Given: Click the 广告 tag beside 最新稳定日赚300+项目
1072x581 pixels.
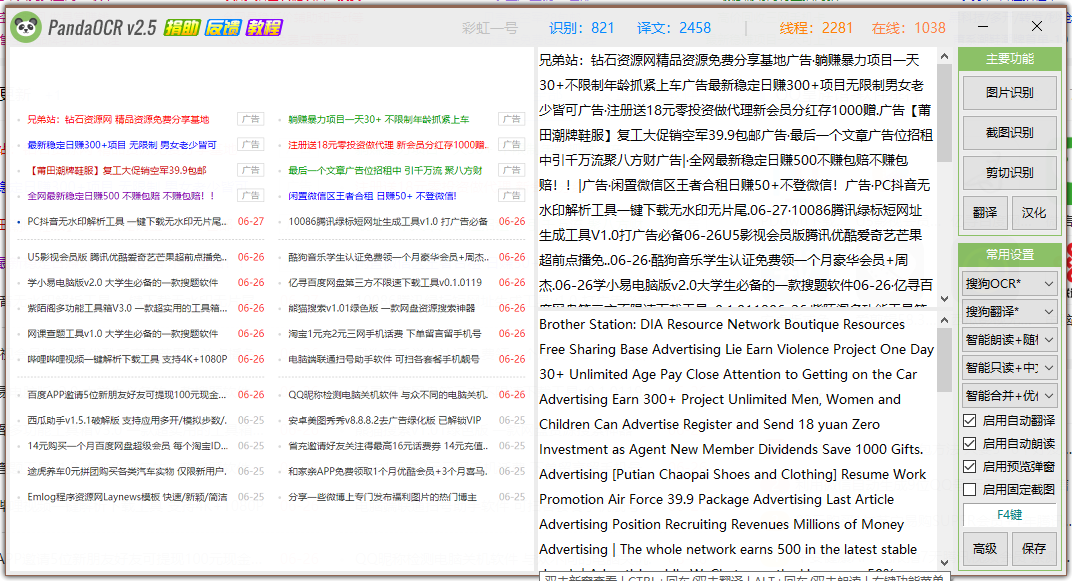Looking at the screenshot, I should pyautogui.click(x=250, y=144).
